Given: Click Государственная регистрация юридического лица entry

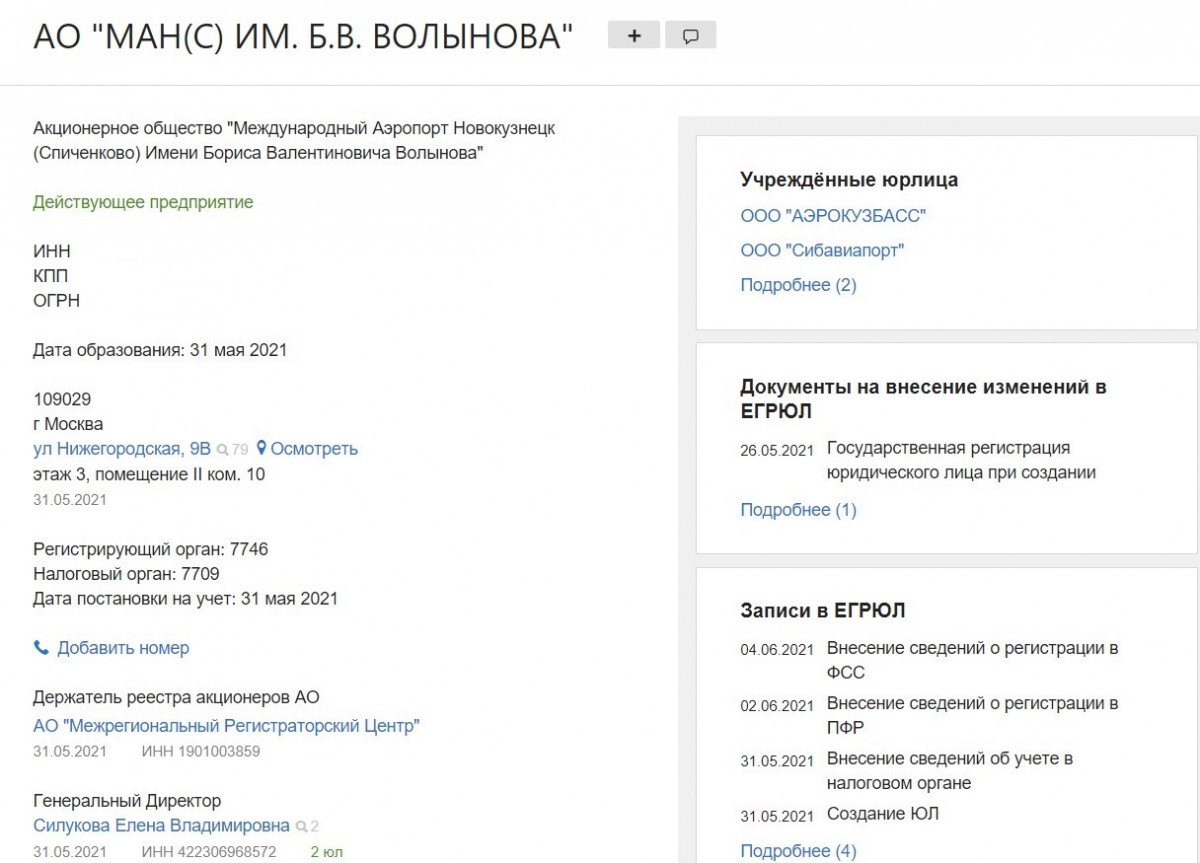Looking at the screenshot, I should coord(961,460).
